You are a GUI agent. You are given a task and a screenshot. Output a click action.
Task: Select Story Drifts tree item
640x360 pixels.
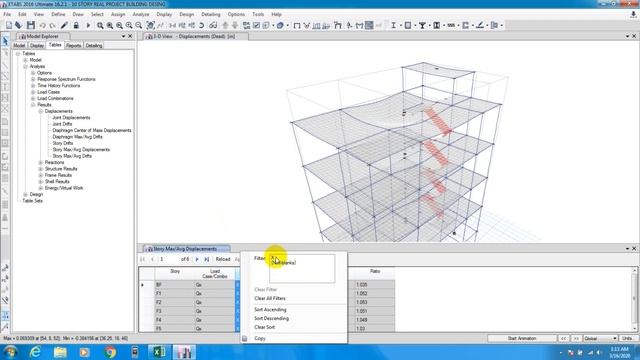point(62,143)
